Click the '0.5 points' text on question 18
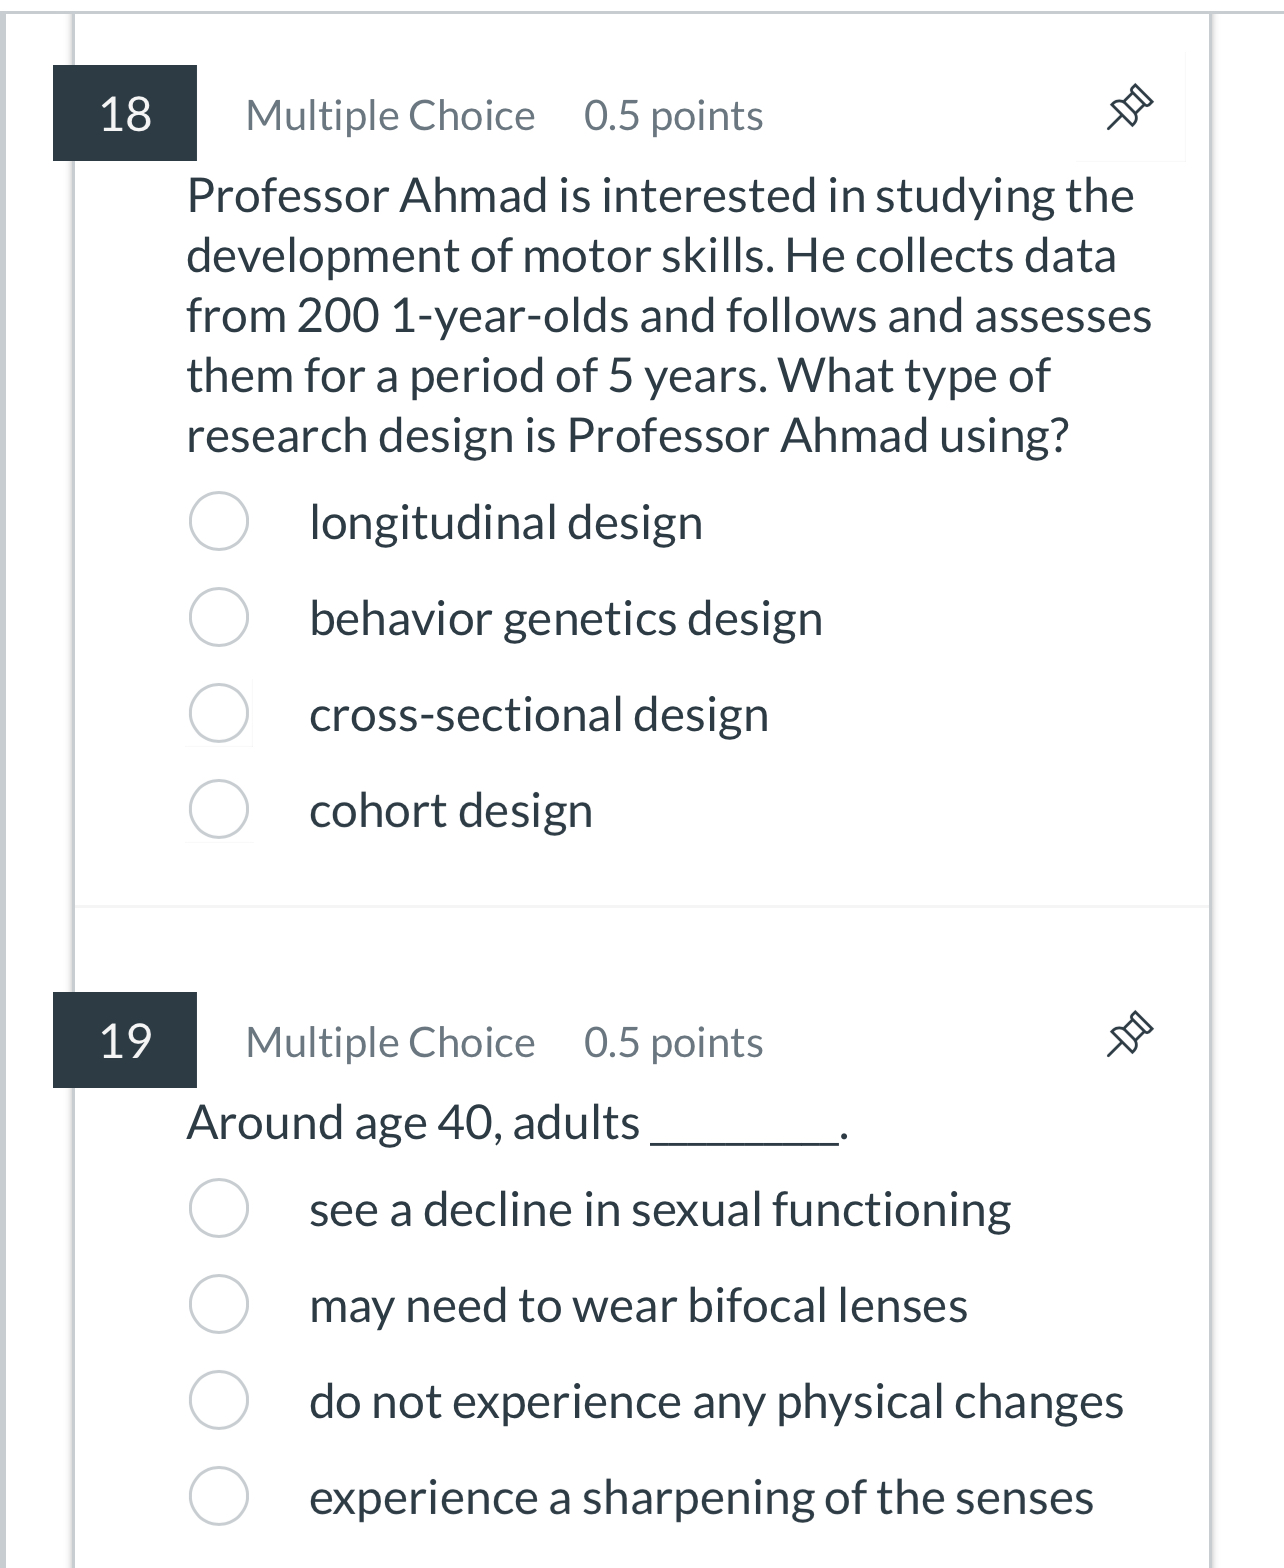Image resolution: width=1284 pixels, height=1568 pixels. (672, 115)
